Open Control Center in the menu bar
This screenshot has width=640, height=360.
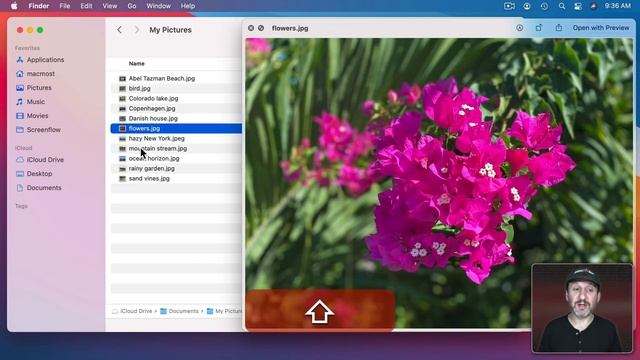tap(578, 6)
